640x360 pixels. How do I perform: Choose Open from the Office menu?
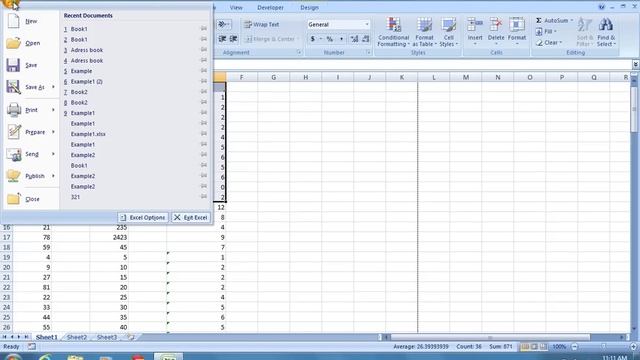[x=31, y=43]
